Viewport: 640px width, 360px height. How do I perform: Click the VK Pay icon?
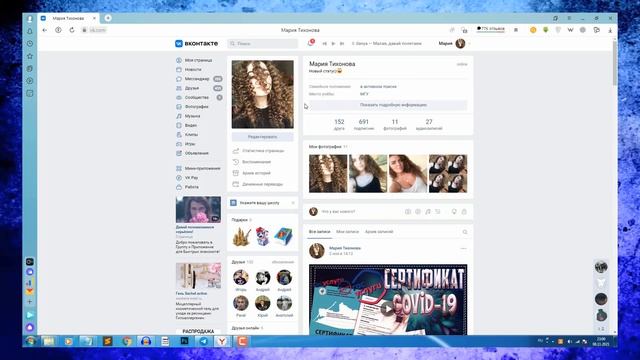coord(179,178)
